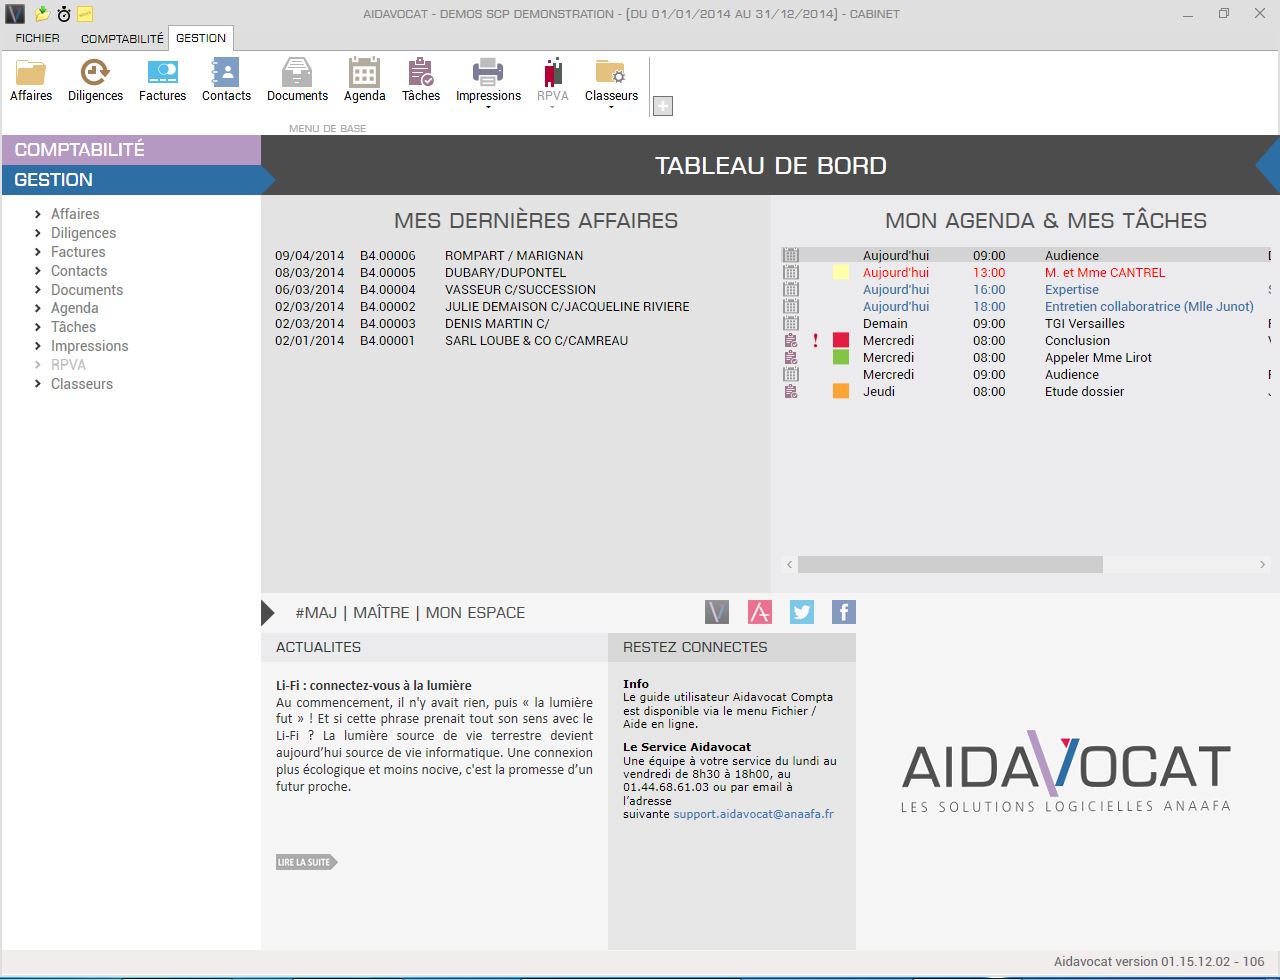This screenshot has width=1280, height=980.
Task: Click the dark triangle beside #MAJ
Action: 267,613
